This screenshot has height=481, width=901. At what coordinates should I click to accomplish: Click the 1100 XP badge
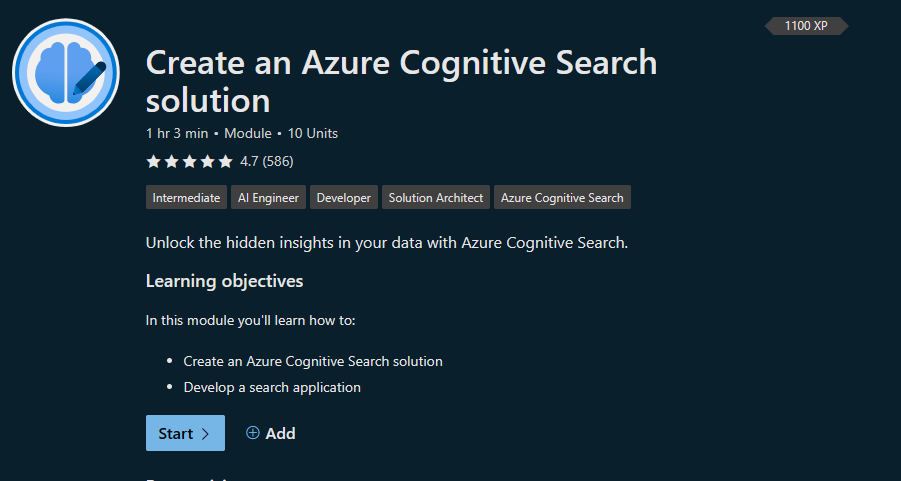click(806, 26)
